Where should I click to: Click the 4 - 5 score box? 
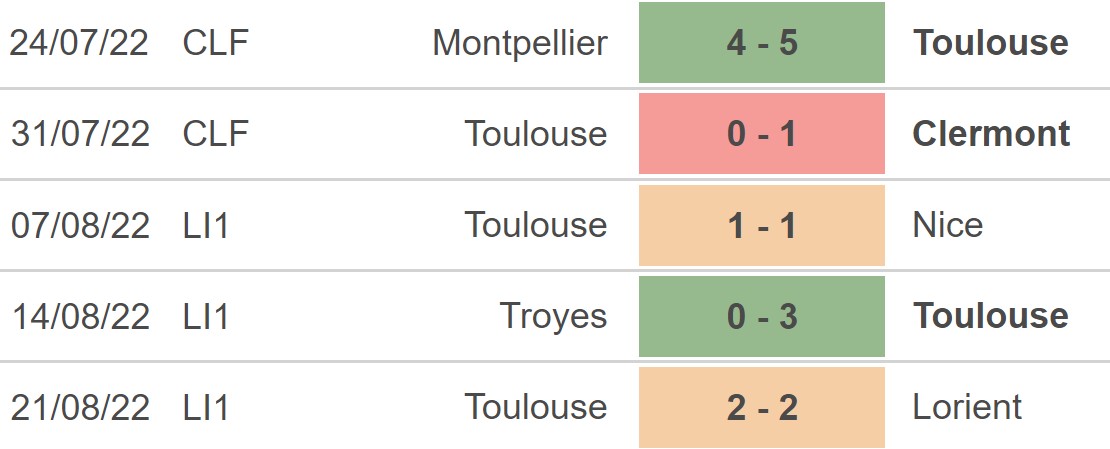pos(762,43)
